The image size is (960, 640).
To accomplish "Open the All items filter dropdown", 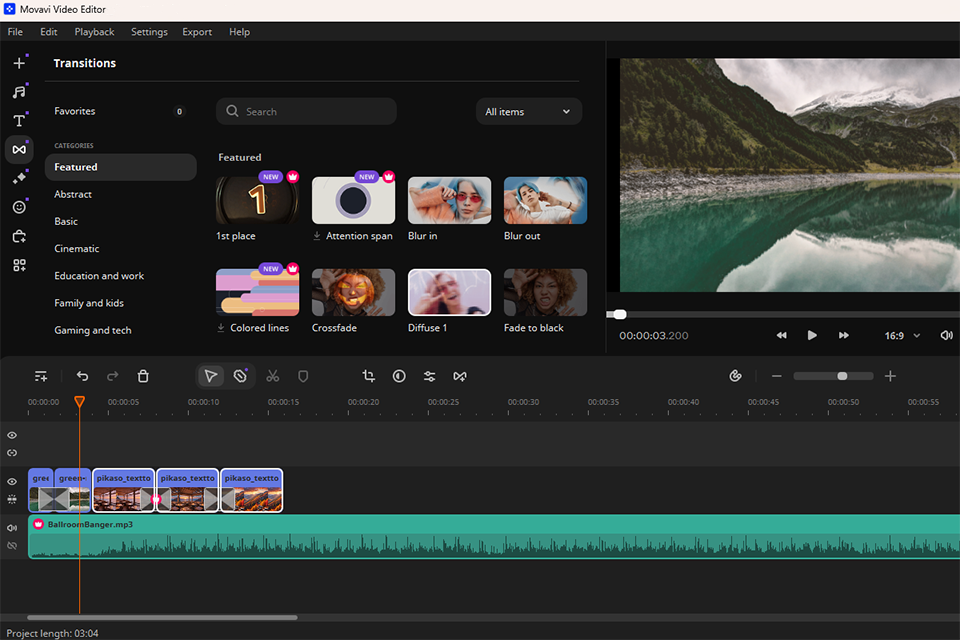I will (528, 111).
